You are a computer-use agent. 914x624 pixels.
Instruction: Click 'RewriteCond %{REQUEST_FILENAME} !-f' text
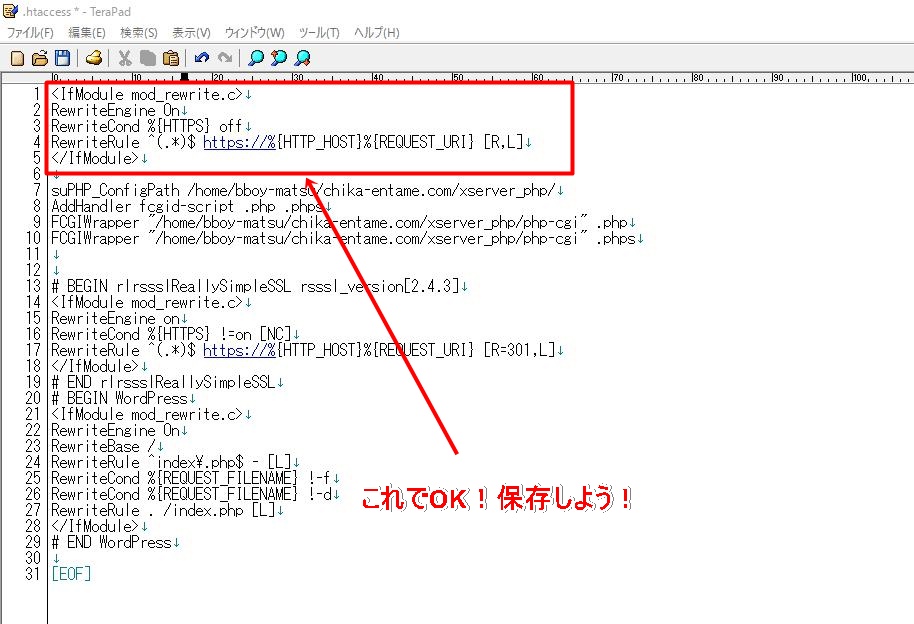(191, 479)
